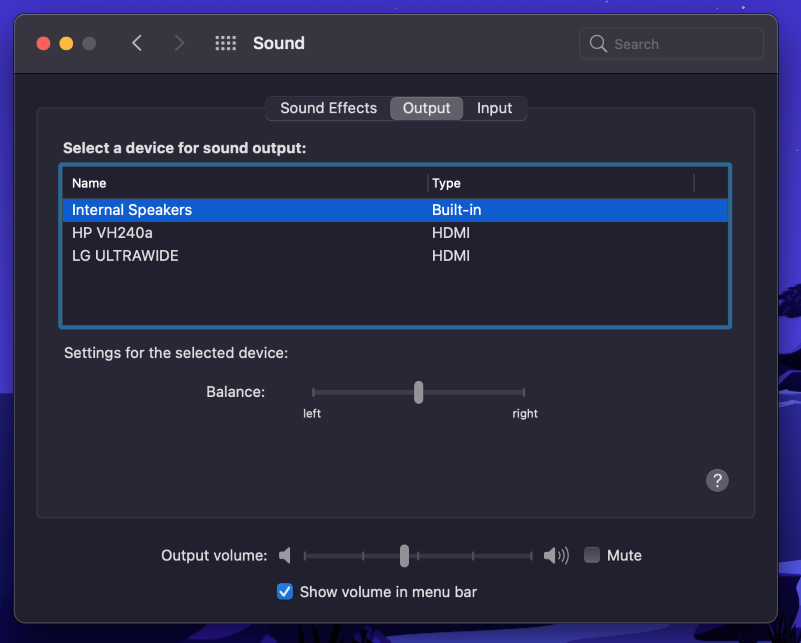Toggle the Mute checkbox
Screen dimensions: 801x643
[592, 555]
